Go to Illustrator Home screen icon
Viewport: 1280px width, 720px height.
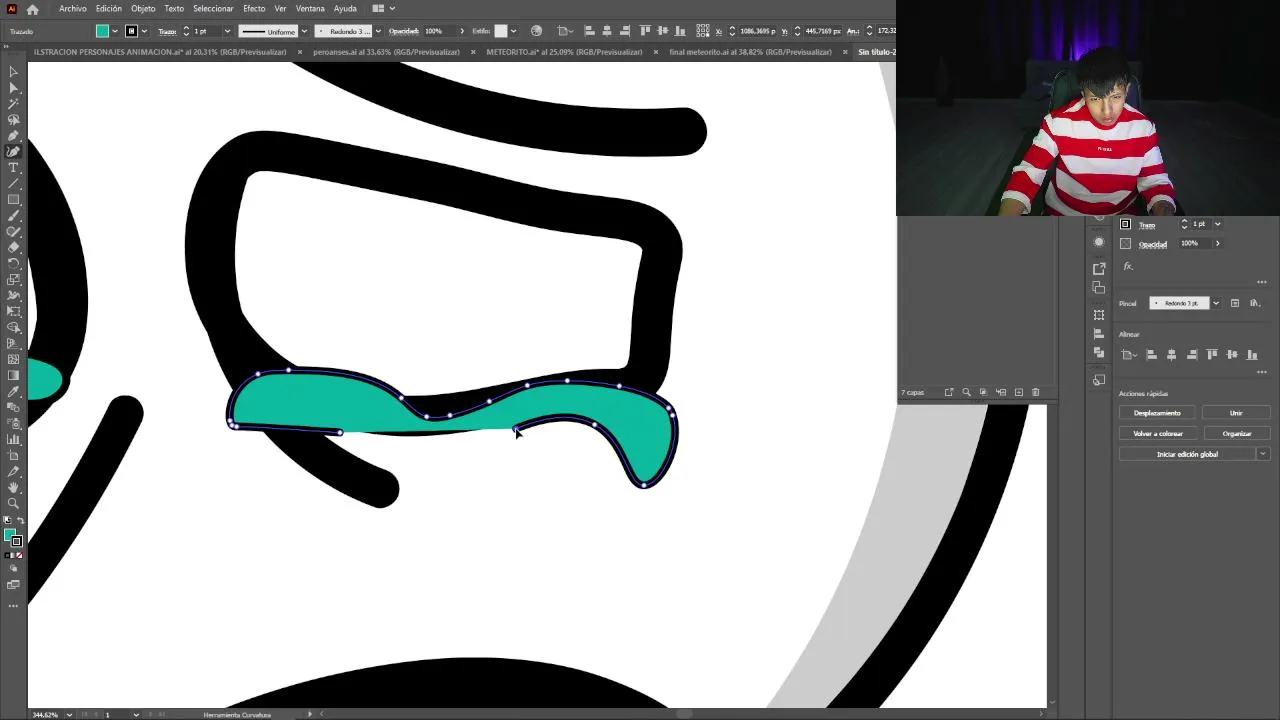(33, 9)
